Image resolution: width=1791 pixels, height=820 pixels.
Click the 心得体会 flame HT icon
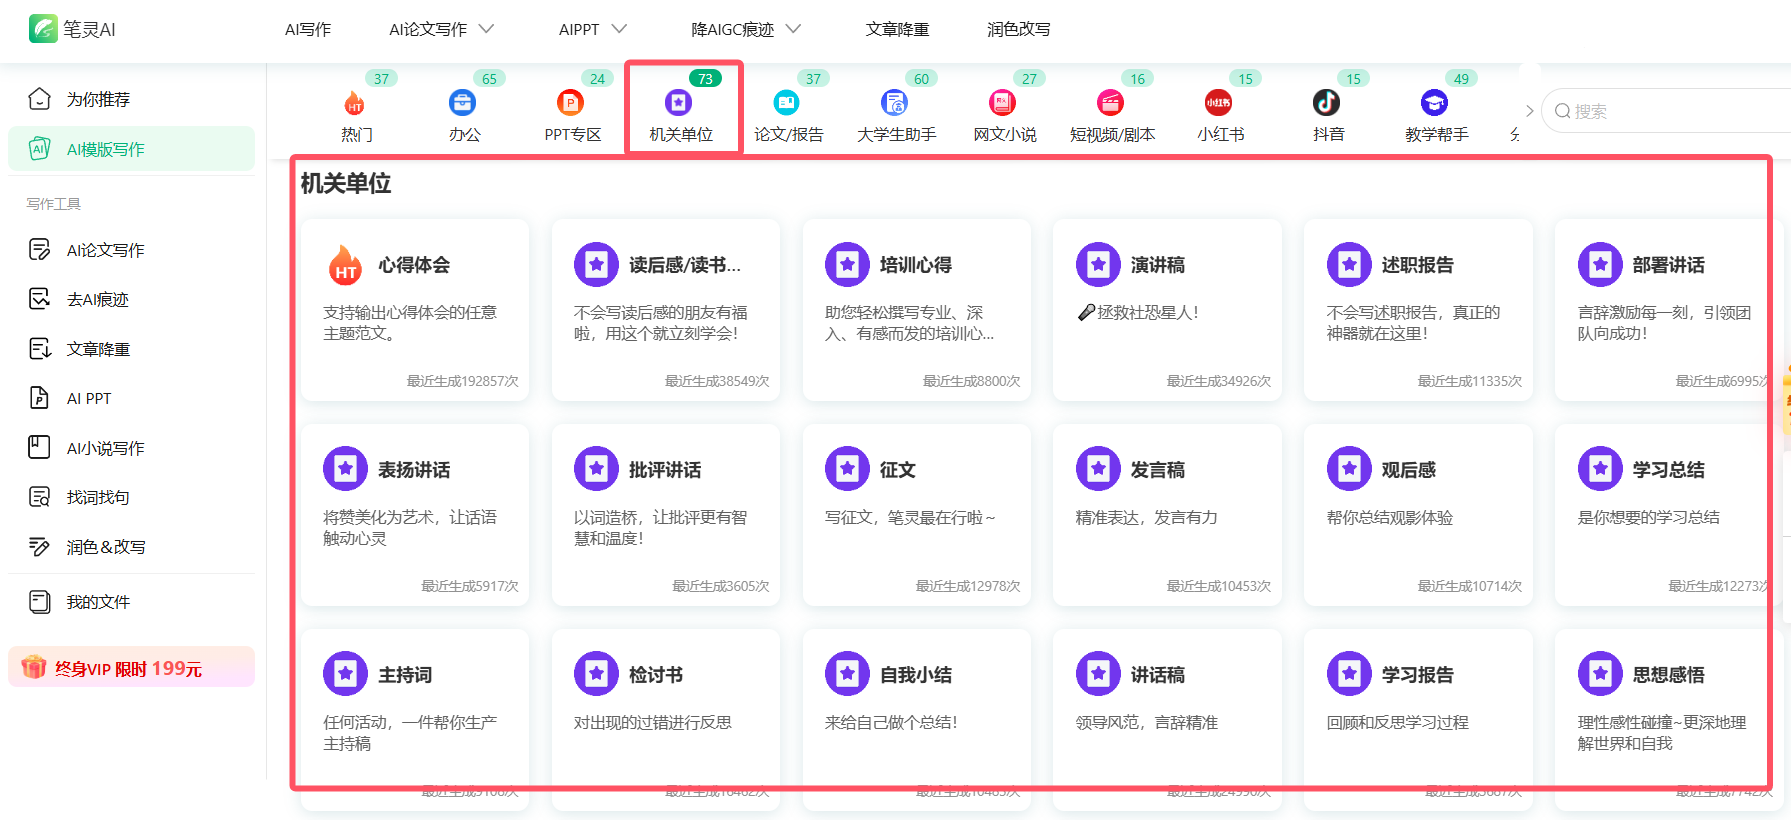pyautogui.click(x=345, y=265)
